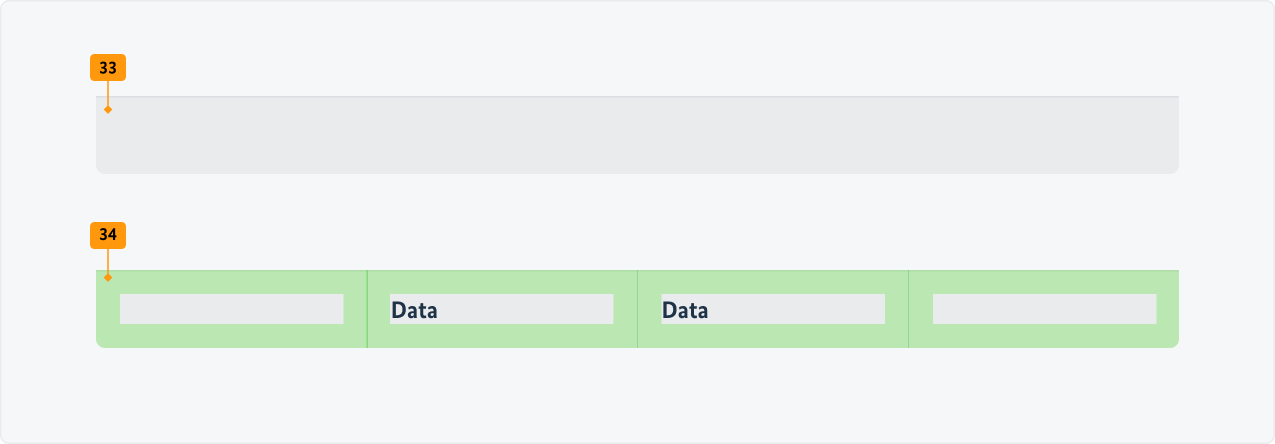Click the connector line under badge 34
This screenshot has height=444, width=1275.
click(x=108, y=261)
